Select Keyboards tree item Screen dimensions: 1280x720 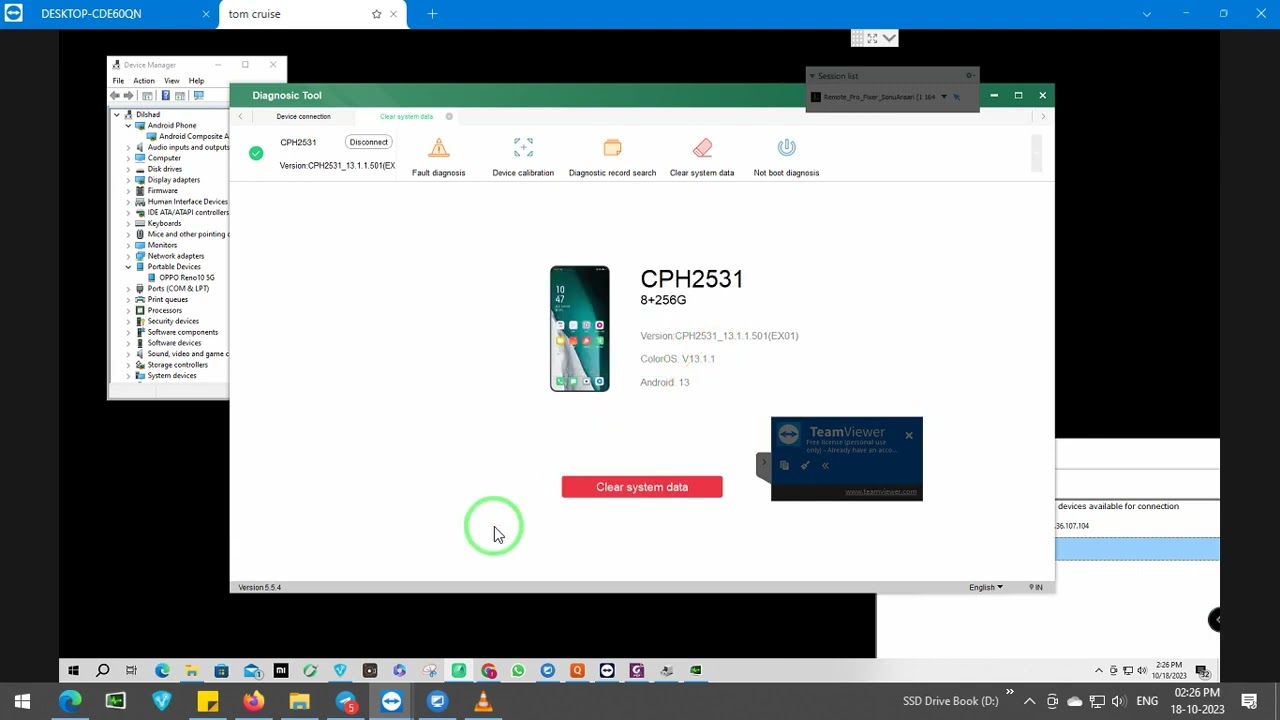point(164,223)
